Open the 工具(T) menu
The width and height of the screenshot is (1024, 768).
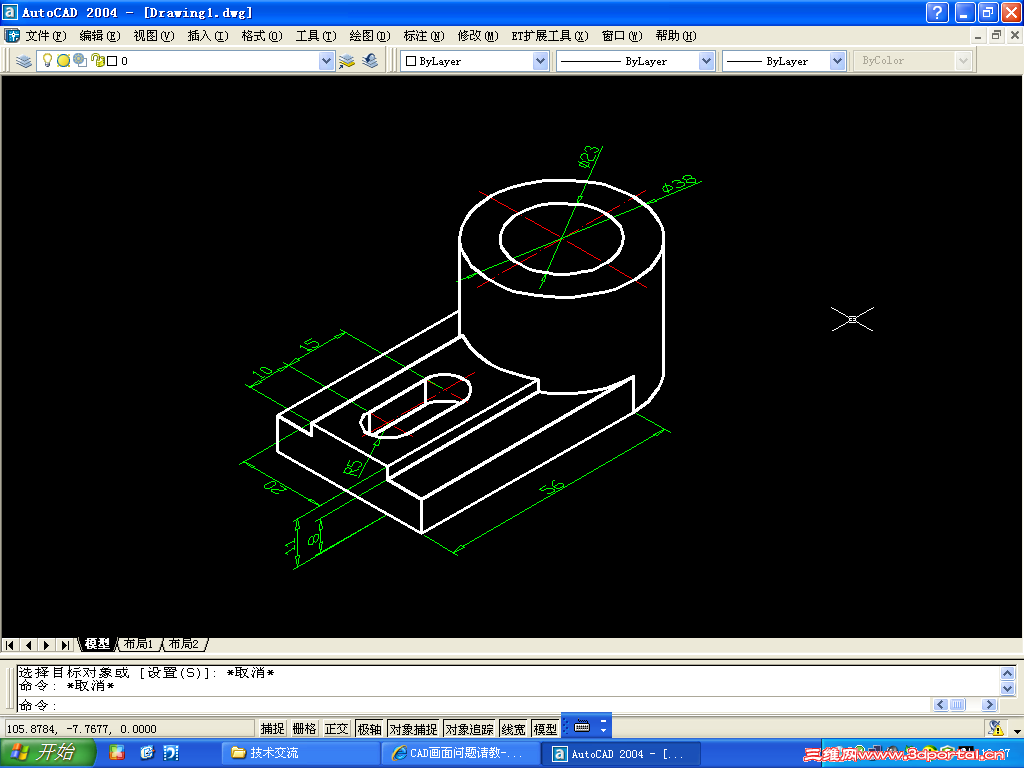(316, 36)
